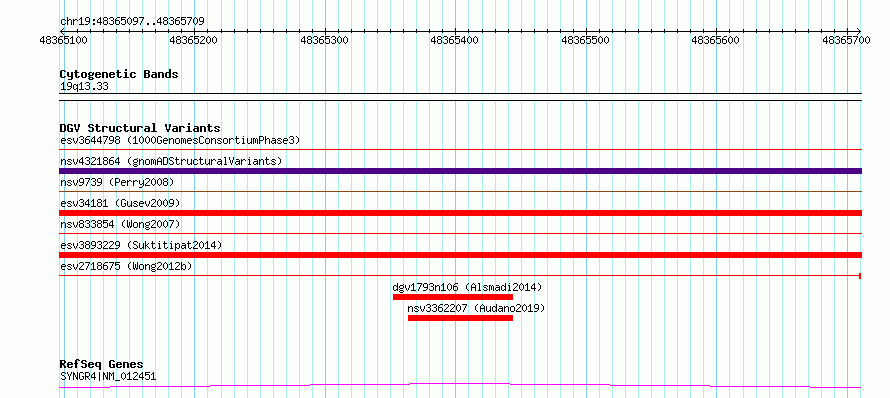The image size is (890, 398).
Task: Click the RefSeq Genes track heading
Action: [x=102, y=364]
